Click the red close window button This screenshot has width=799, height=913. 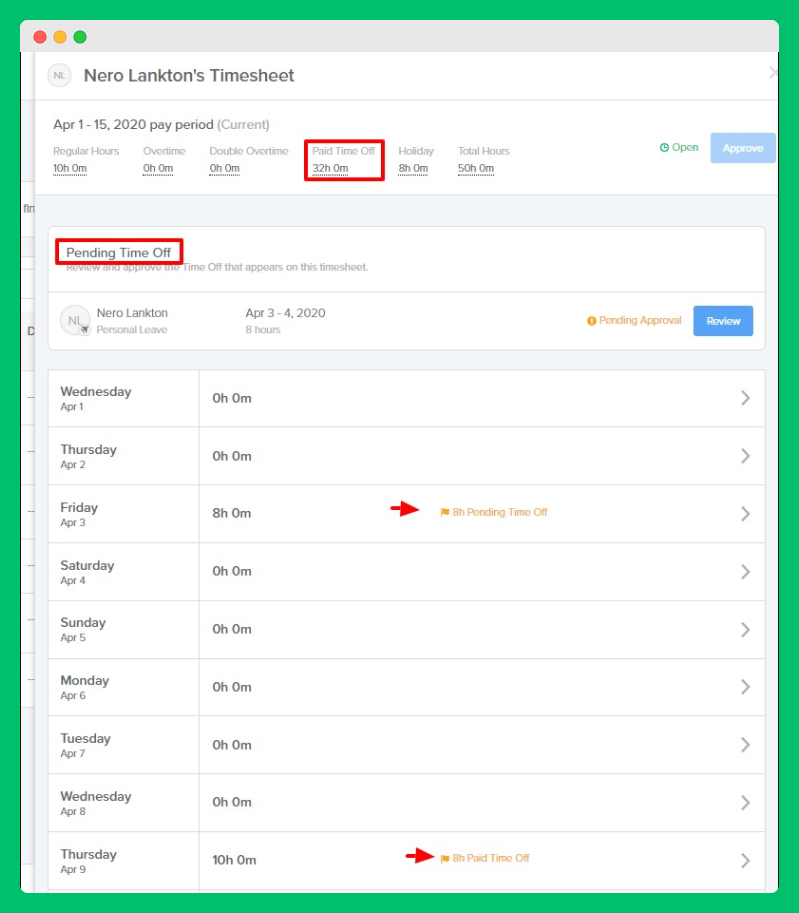[40, 37]
